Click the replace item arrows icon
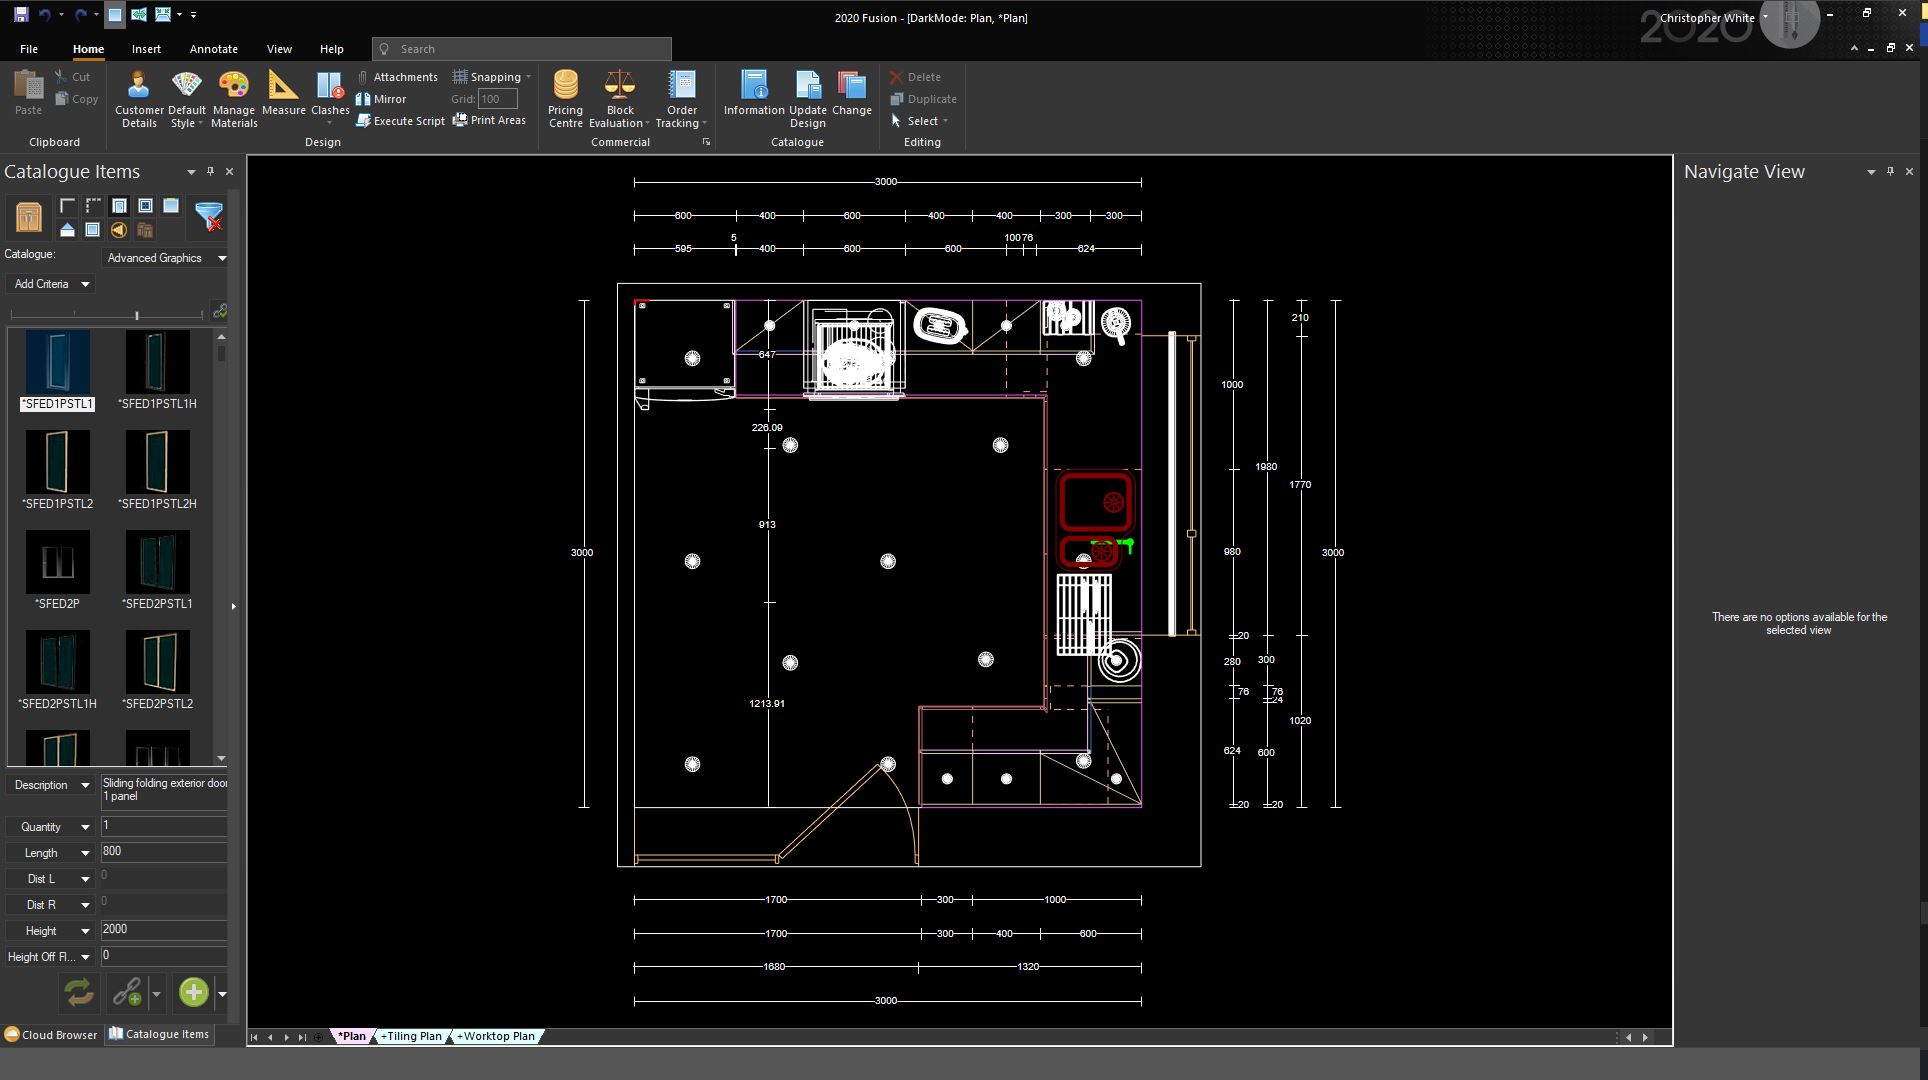 (79, 992)
